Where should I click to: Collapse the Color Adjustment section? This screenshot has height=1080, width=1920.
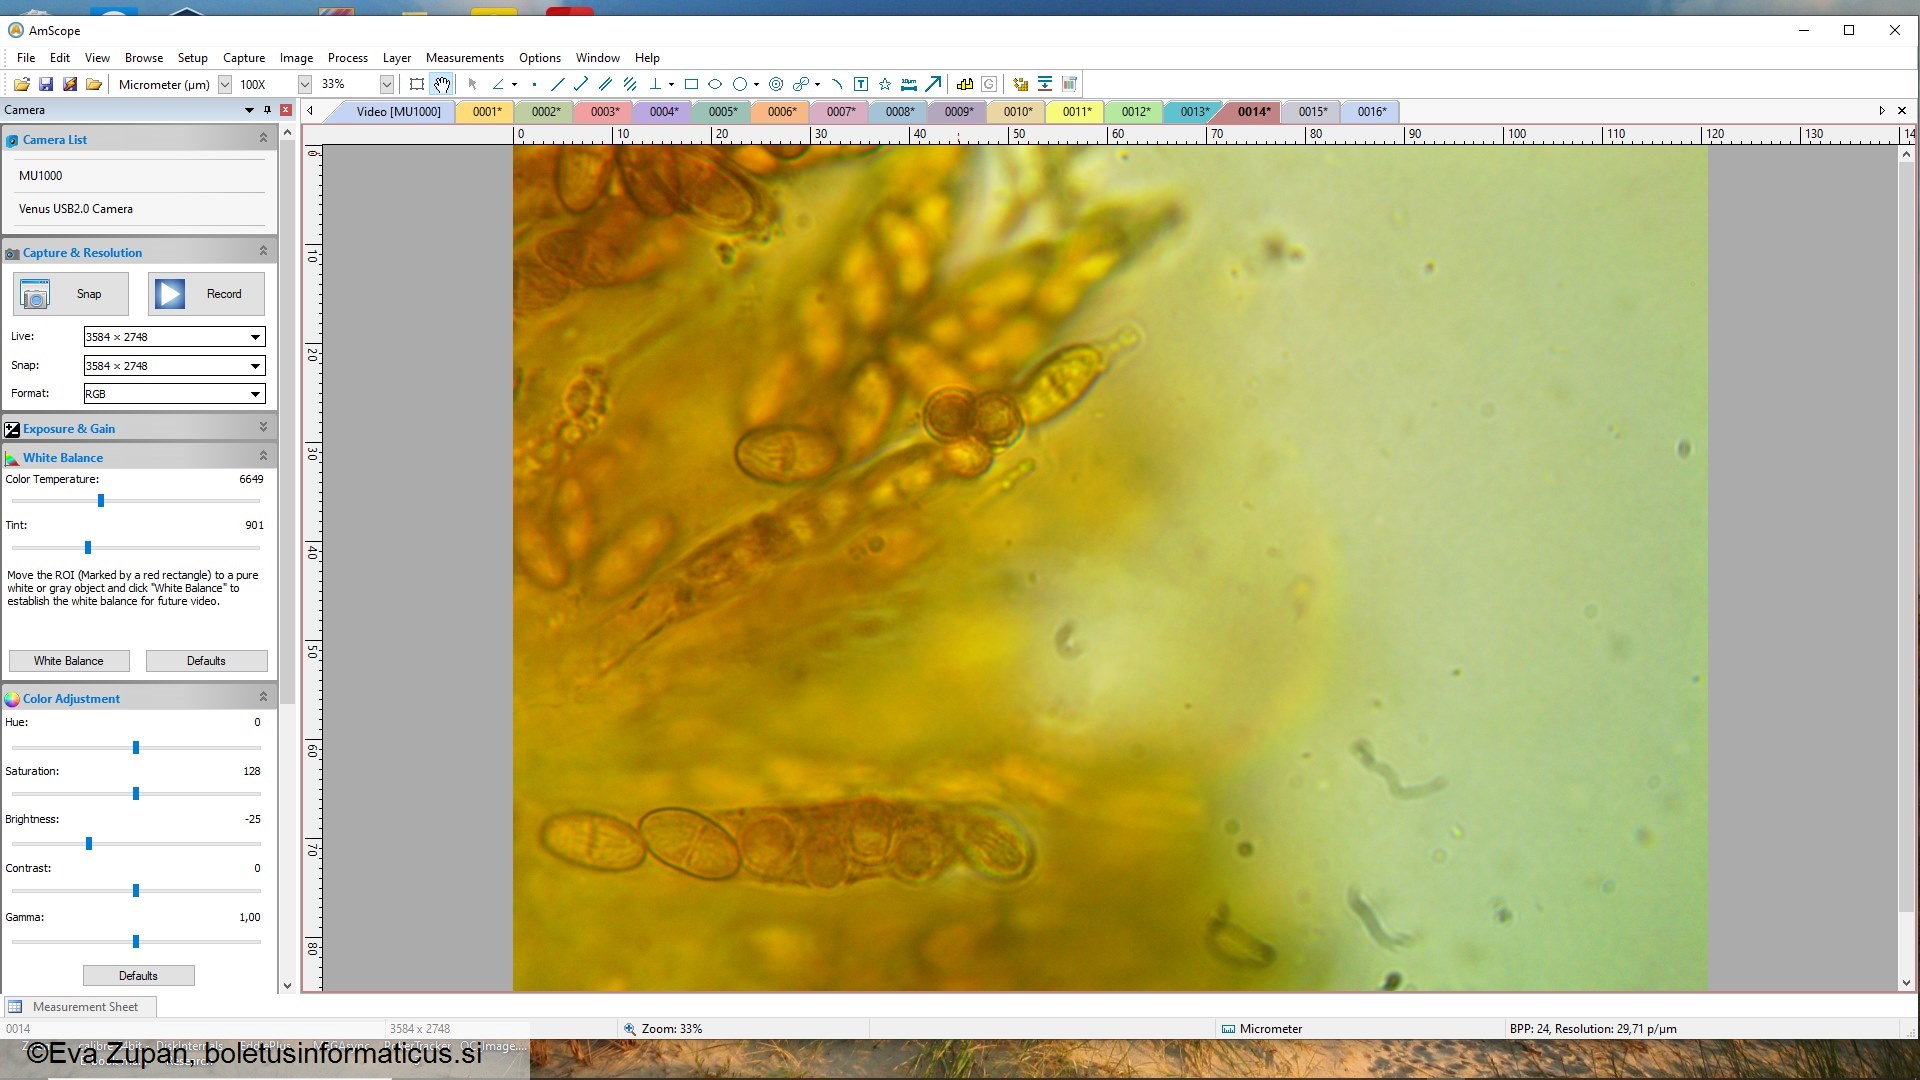263,698
